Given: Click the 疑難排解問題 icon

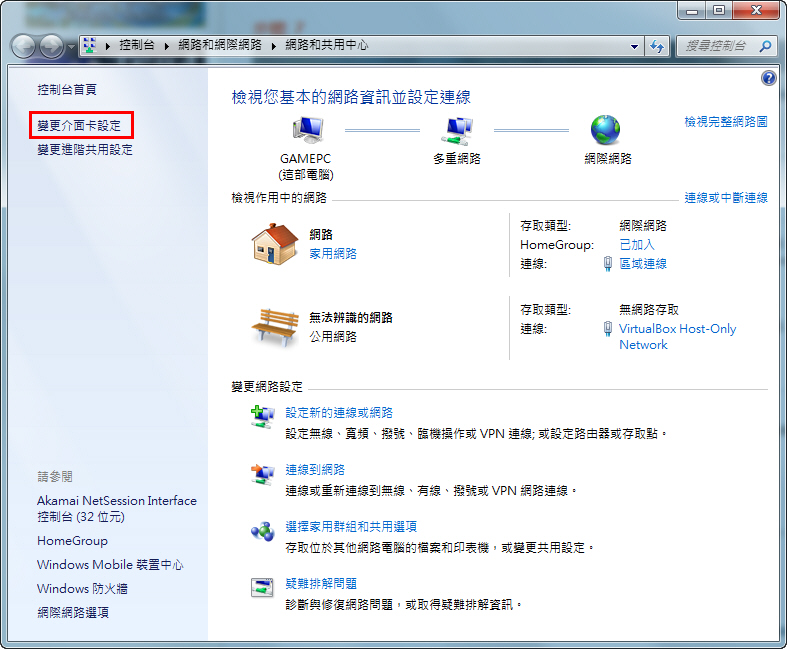Looking at the screenshot, I should (262, 587).
